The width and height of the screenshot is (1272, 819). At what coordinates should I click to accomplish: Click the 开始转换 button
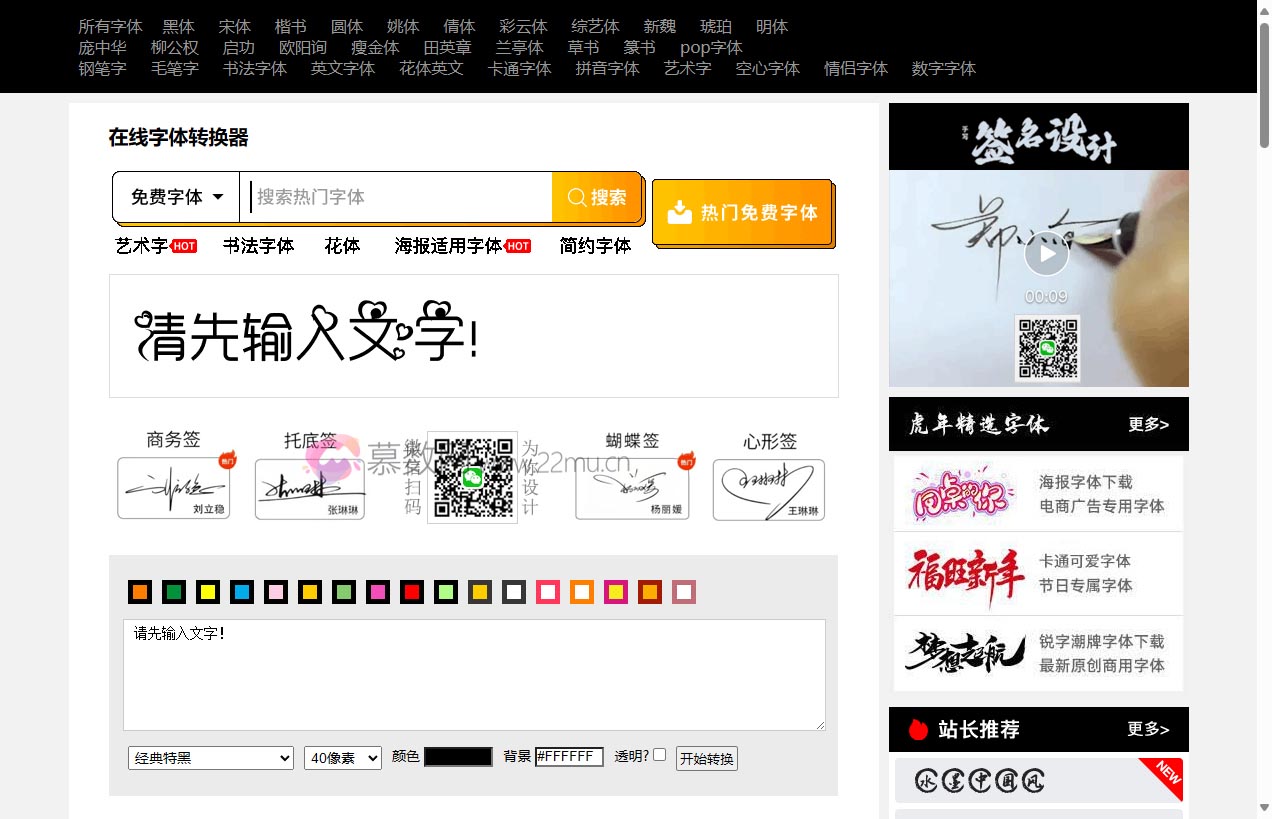point(706,758)
